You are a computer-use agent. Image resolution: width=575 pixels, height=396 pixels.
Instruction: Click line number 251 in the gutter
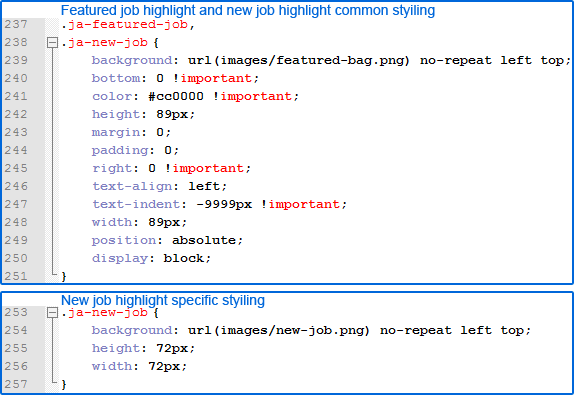click(x=16, y=276)
